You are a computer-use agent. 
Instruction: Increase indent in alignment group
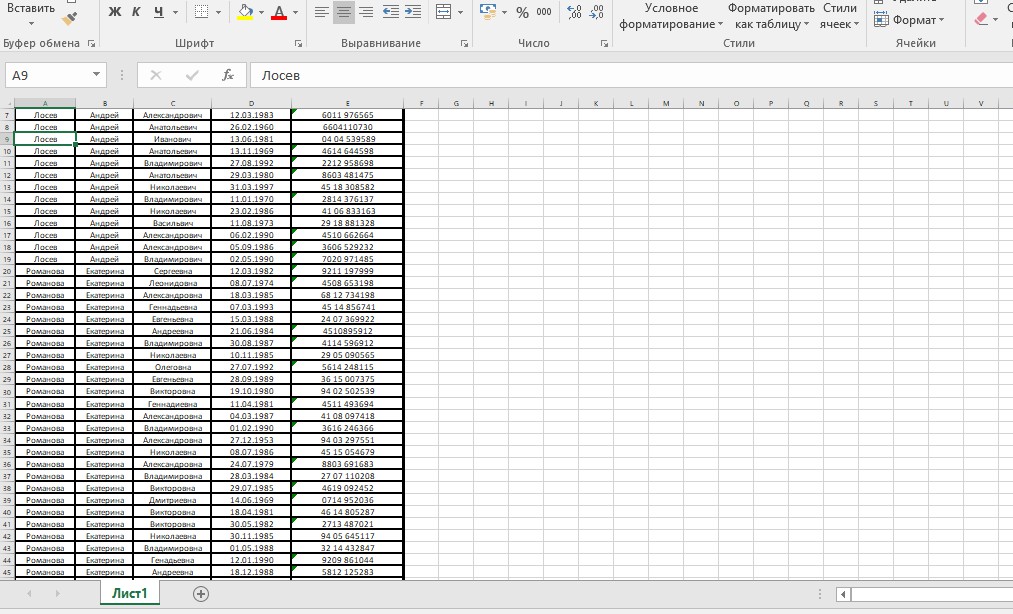coord(412,12)
